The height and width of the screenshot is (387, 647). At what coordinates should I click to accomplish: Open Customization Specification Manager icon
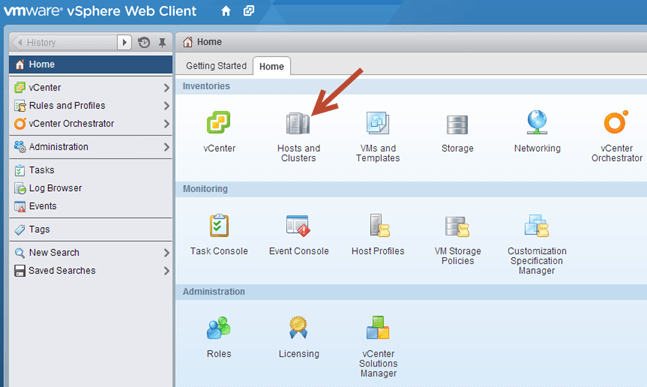[x=536, y=225]
